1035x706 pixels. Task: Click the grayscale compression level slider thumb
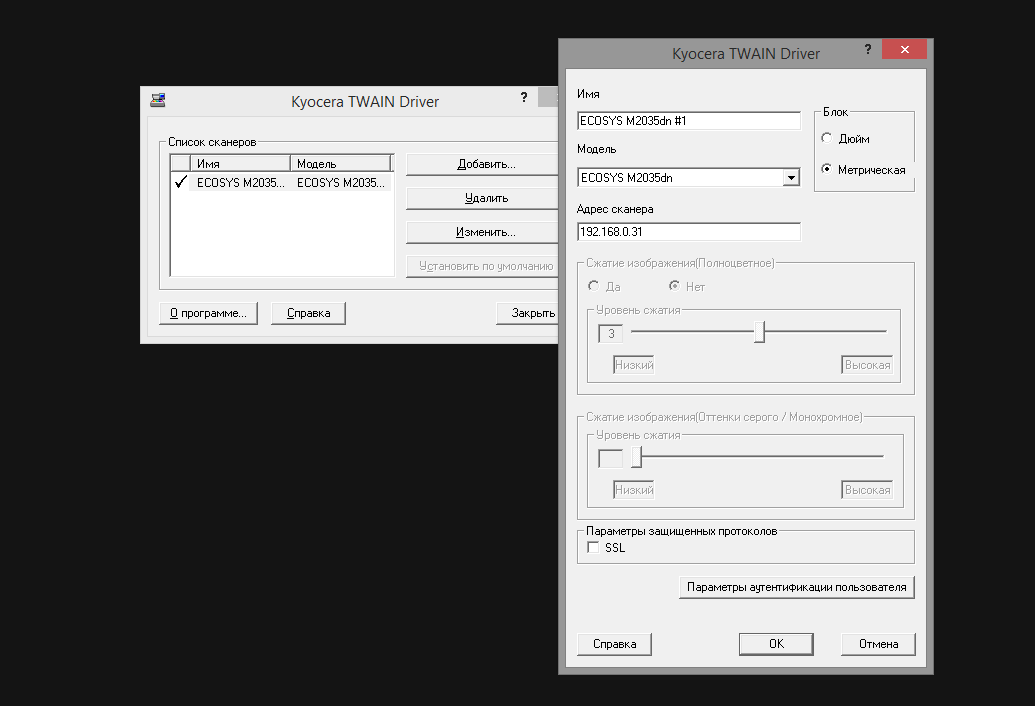coord(636,457)
